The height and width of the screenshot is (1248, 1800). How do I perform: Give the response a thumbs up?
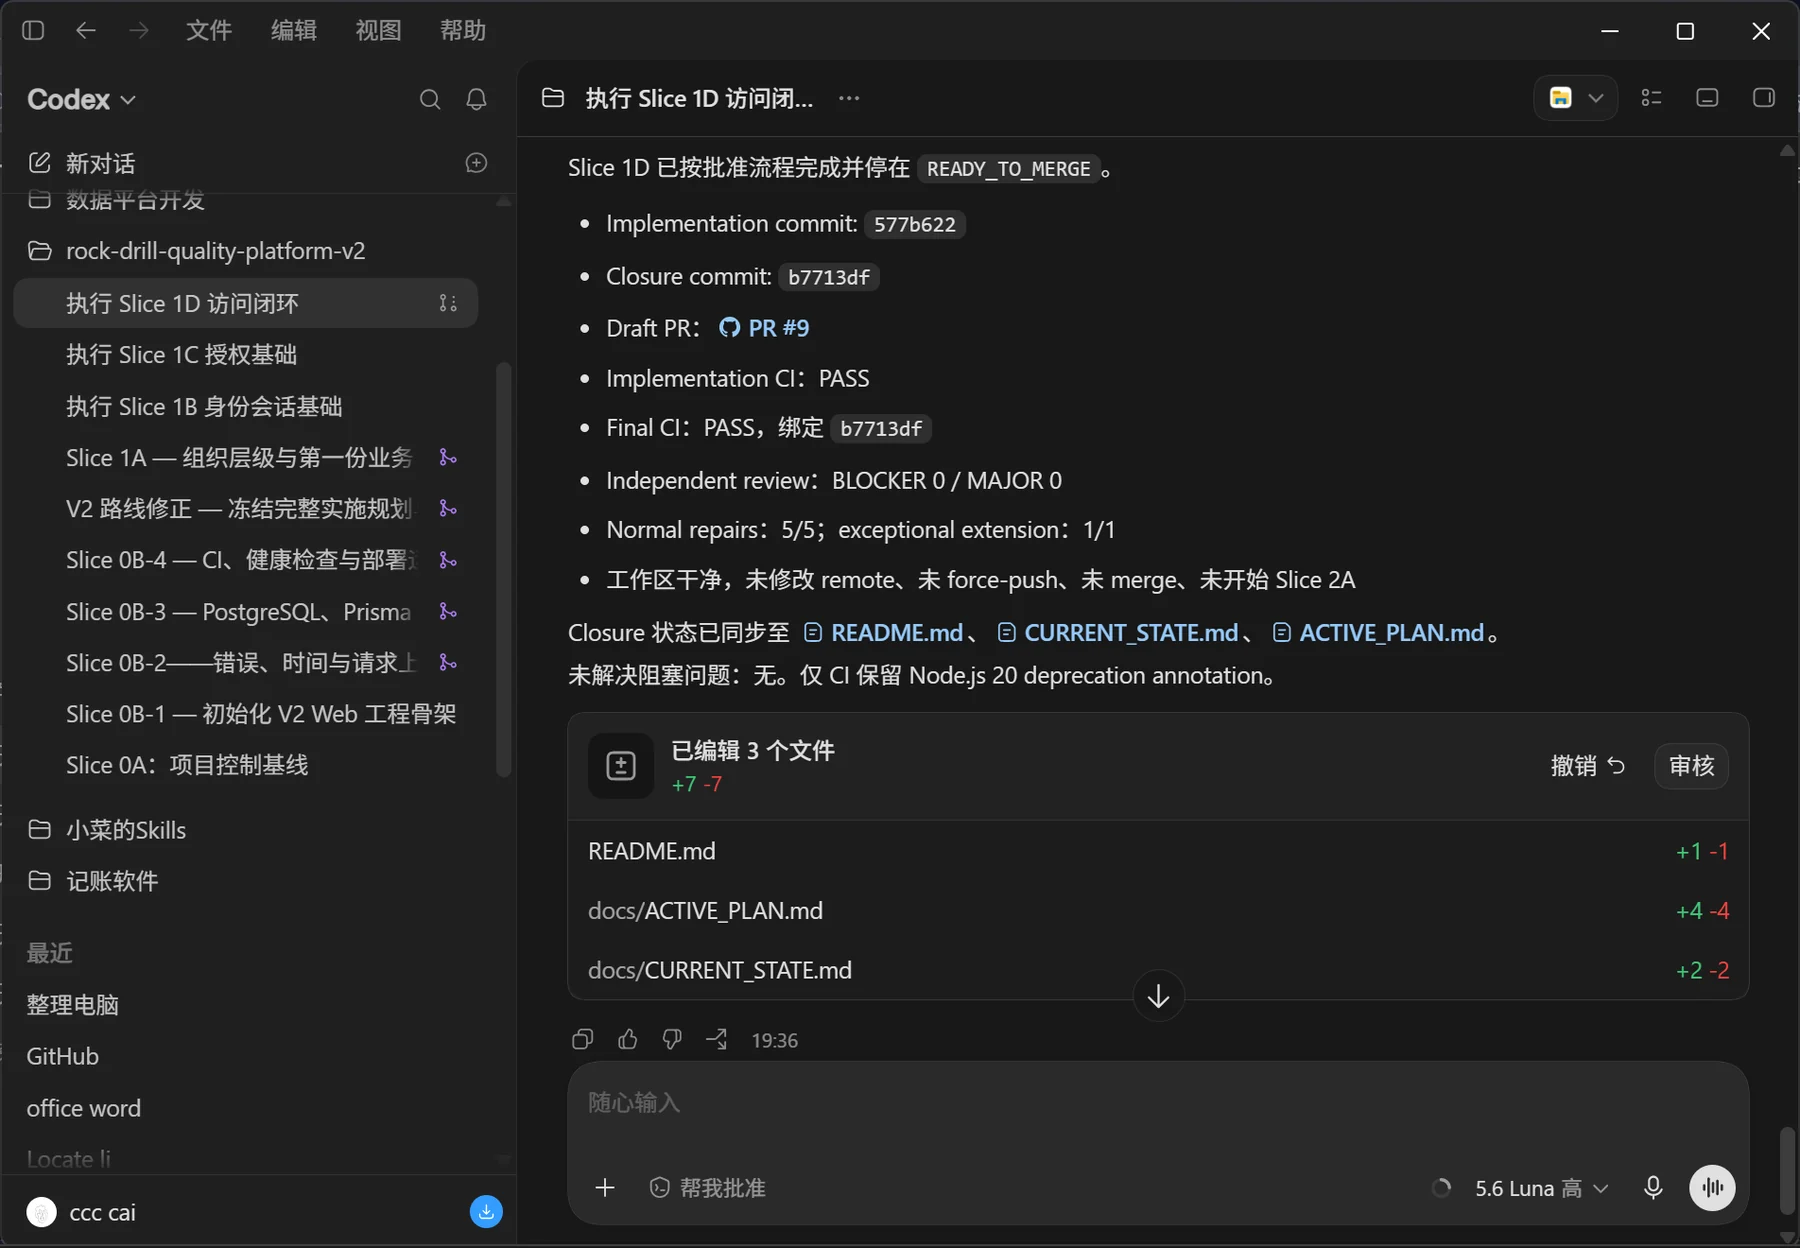[x=628, y=1040]
